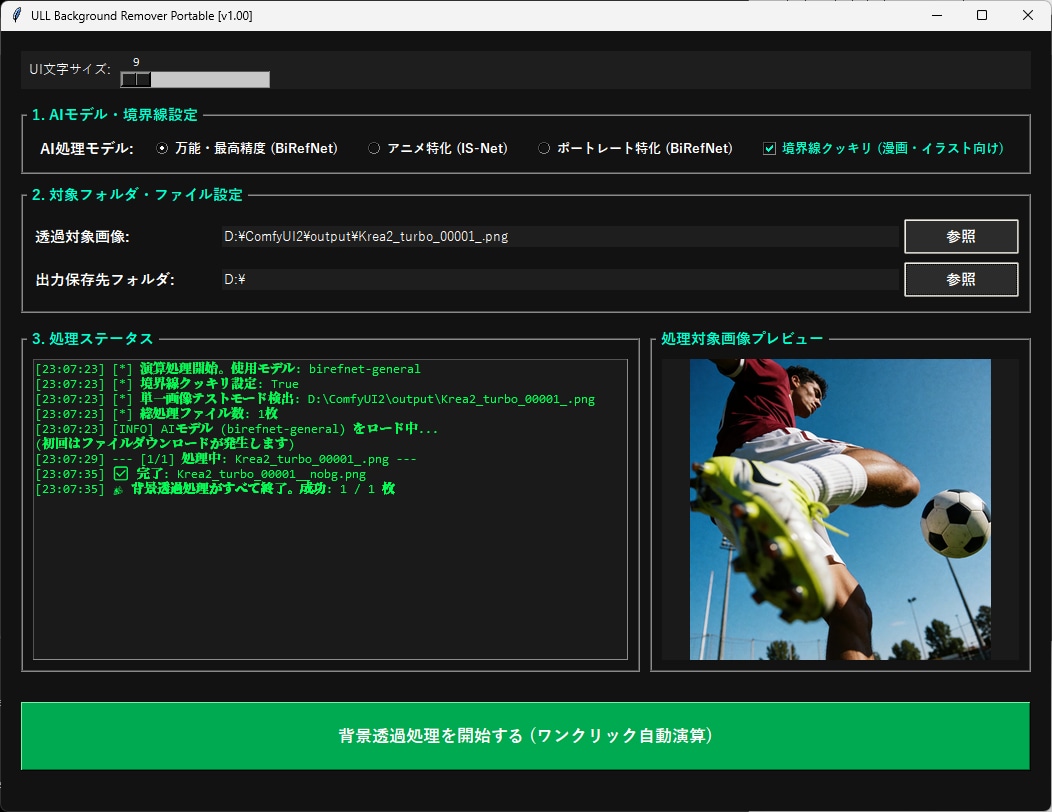Image resolution: width=1052 pixels, height=812 pixels.
Task: Click the checkmark icon in 完了 log line
Action: [121, 474]
